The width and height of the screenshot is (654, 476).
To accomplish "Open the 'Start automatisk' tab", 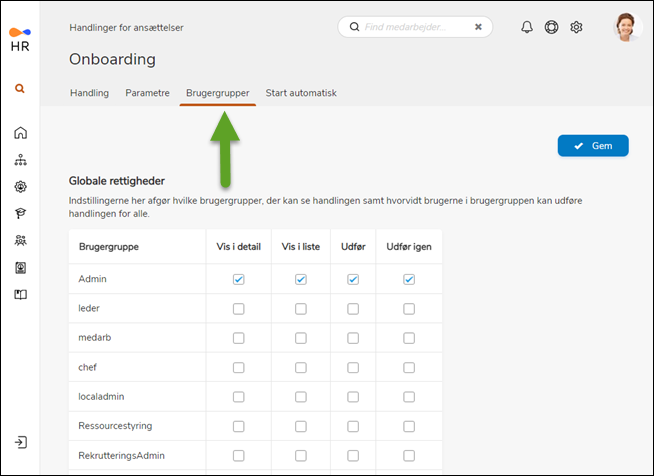I will (x=301, y=93).
